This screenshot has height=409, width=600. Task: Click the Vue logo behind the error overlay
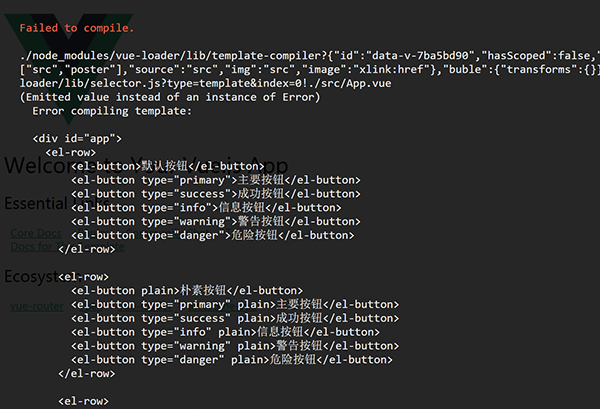22,36
